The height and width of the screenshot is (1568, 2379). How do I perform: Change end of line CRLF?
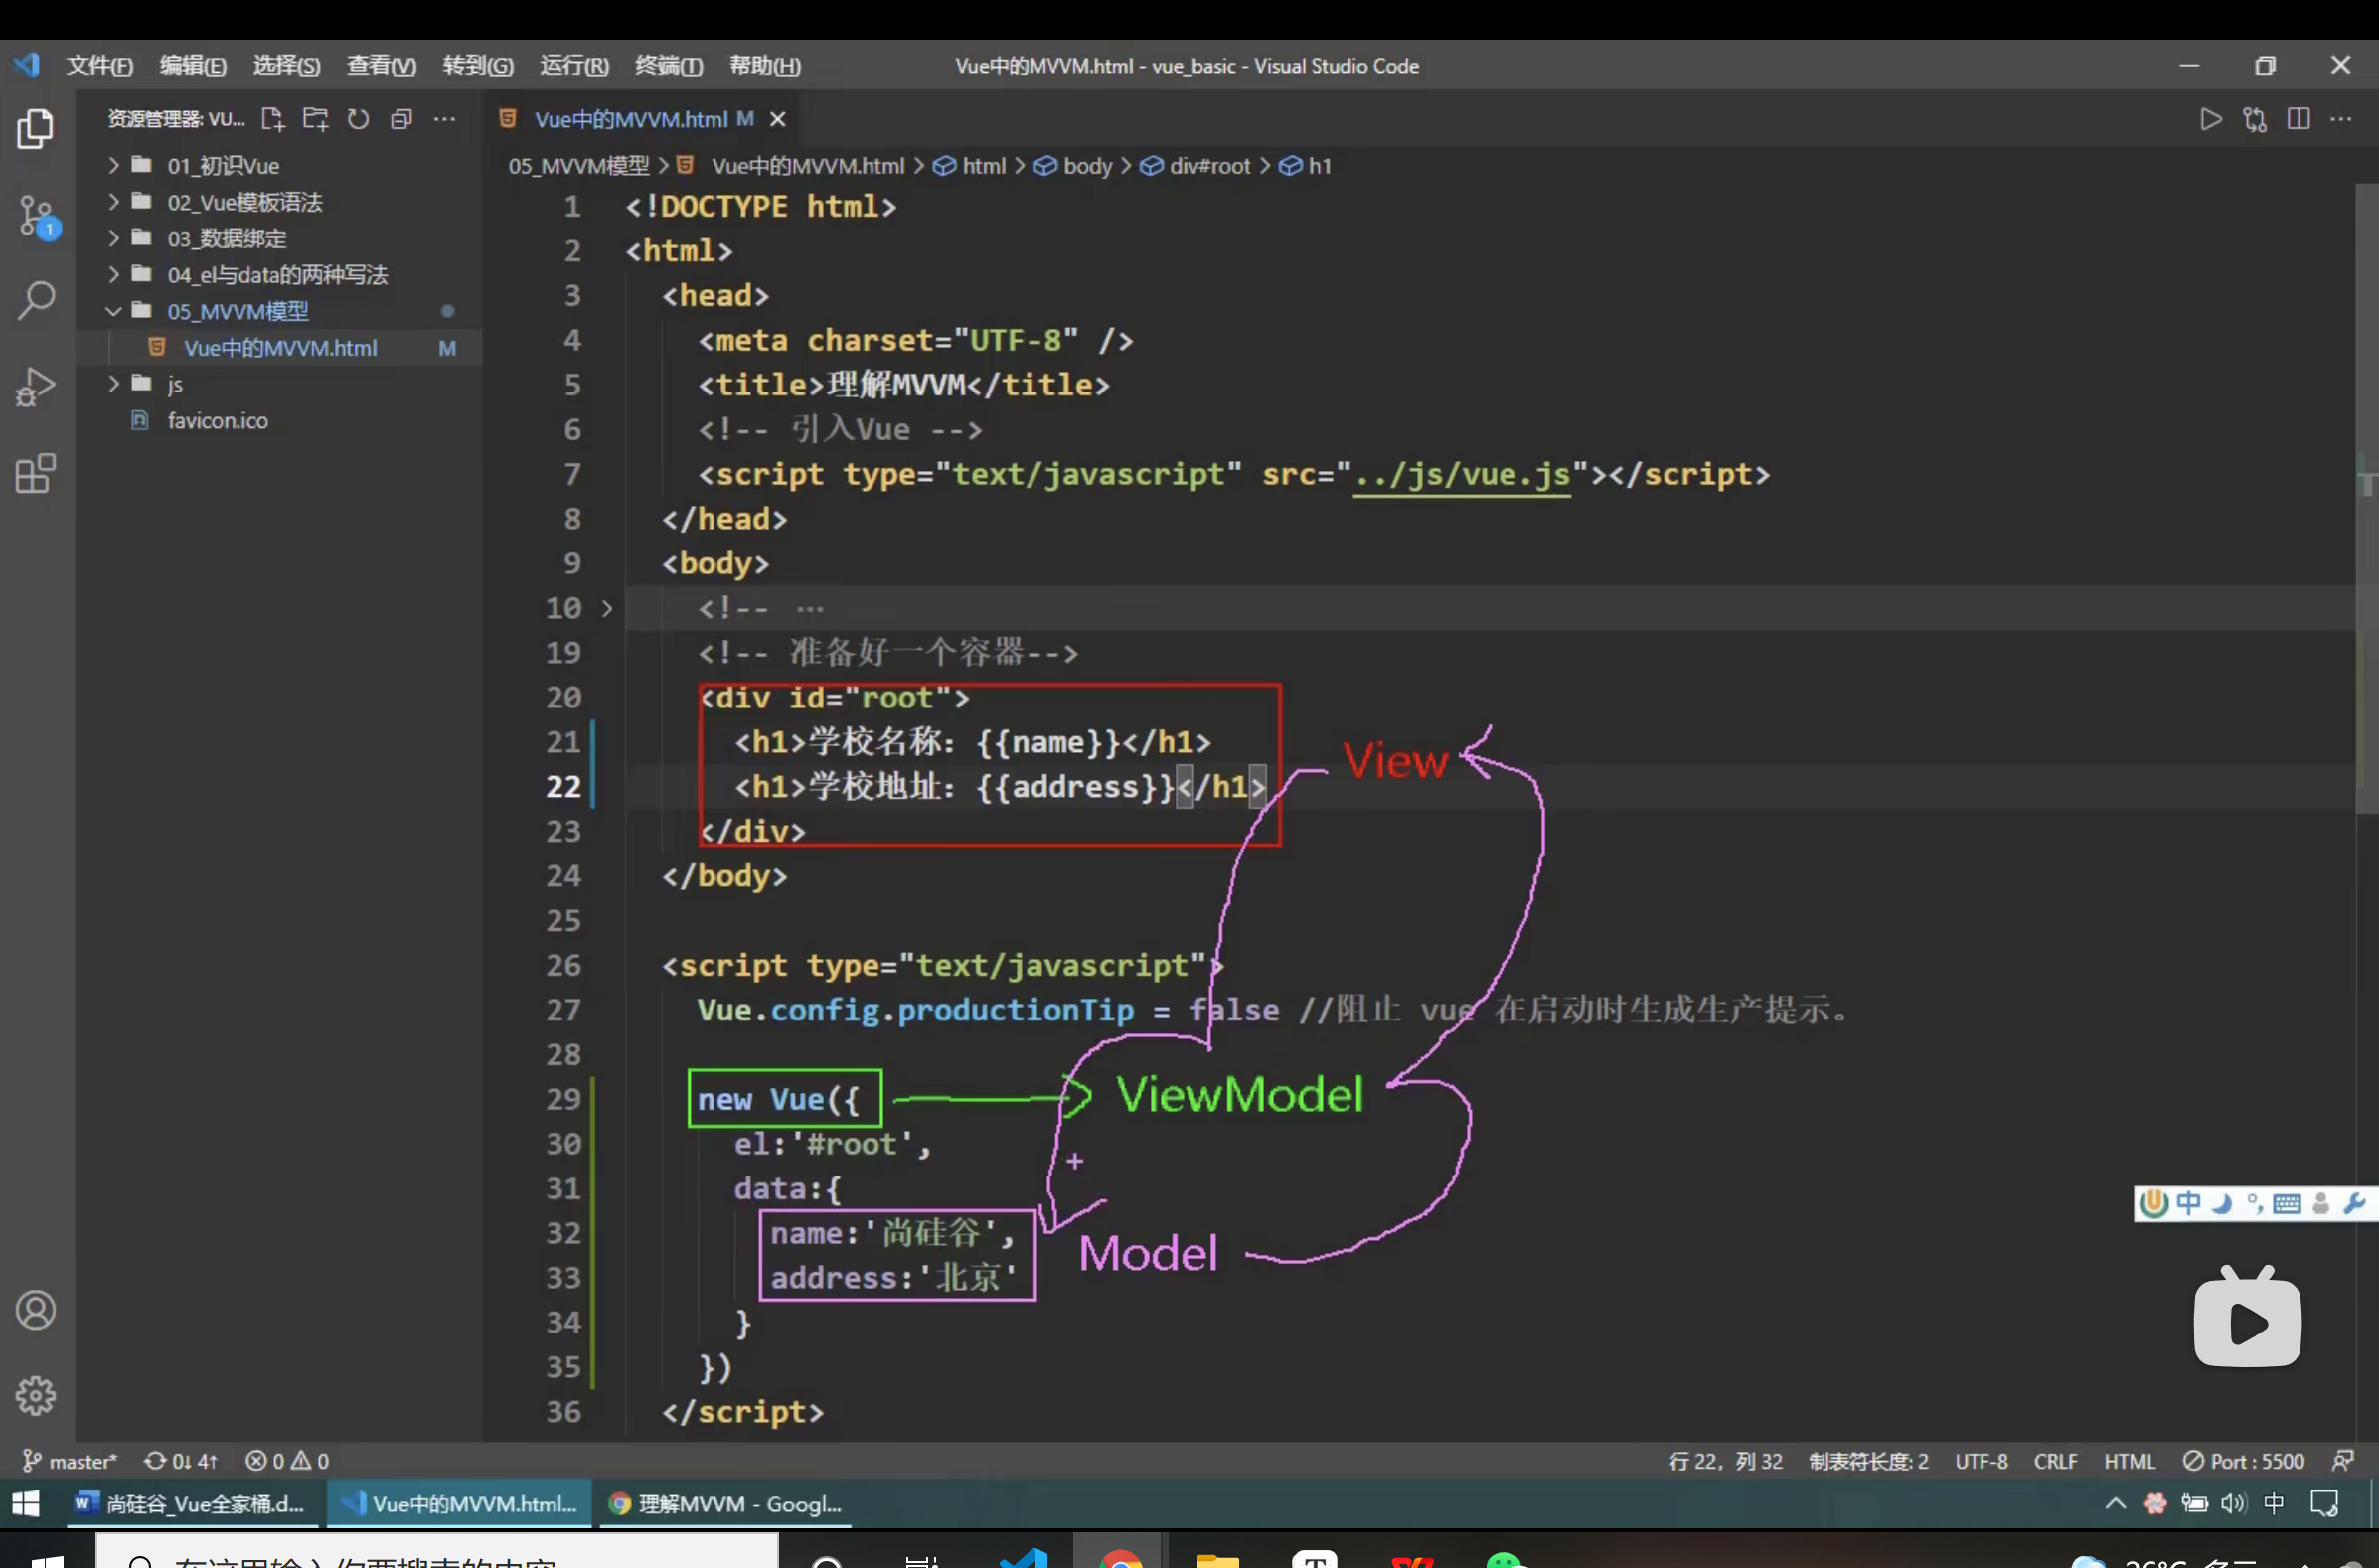pyautogui.click(x=2055, y=1461)
